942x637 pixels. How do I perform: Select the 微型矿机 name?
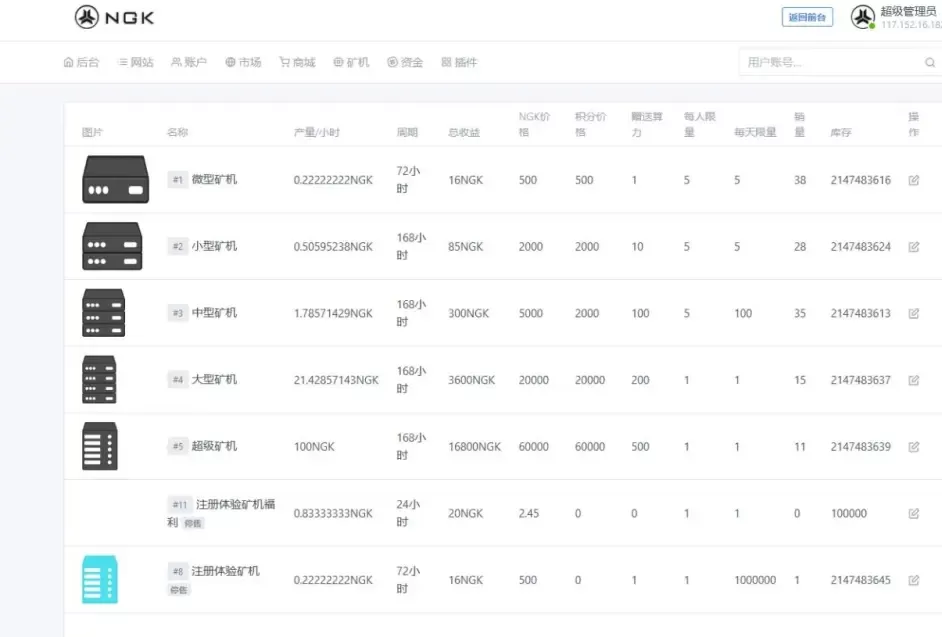tap(214, 179)
